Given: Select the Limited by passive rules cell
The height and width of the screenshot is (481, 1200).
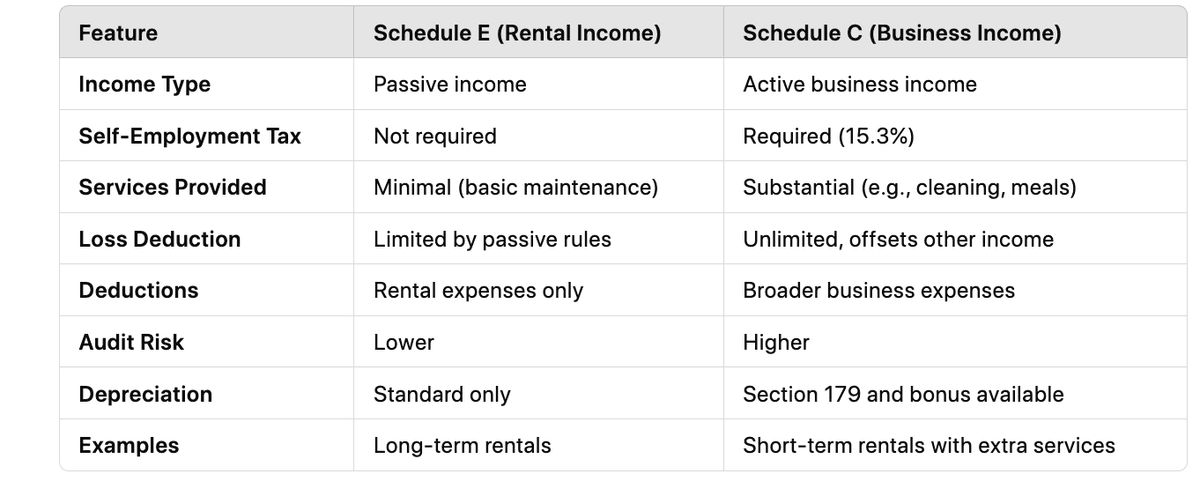Looking at the screenshot, I should [492, 239].
